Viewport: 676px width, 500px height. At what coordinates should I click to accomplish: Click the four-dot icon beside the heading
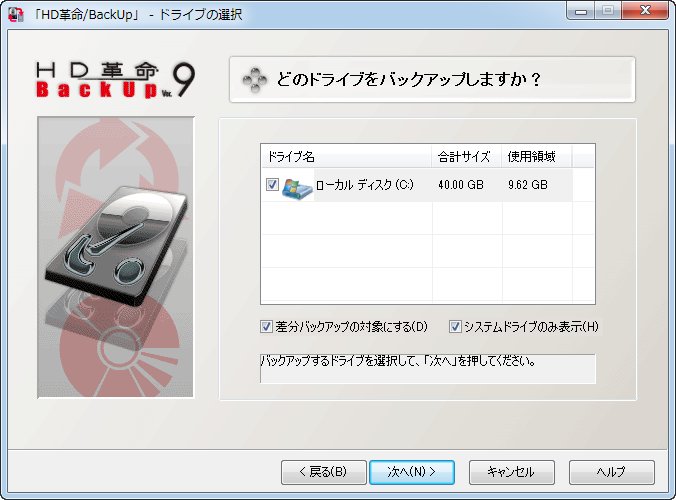click(254, 80)
